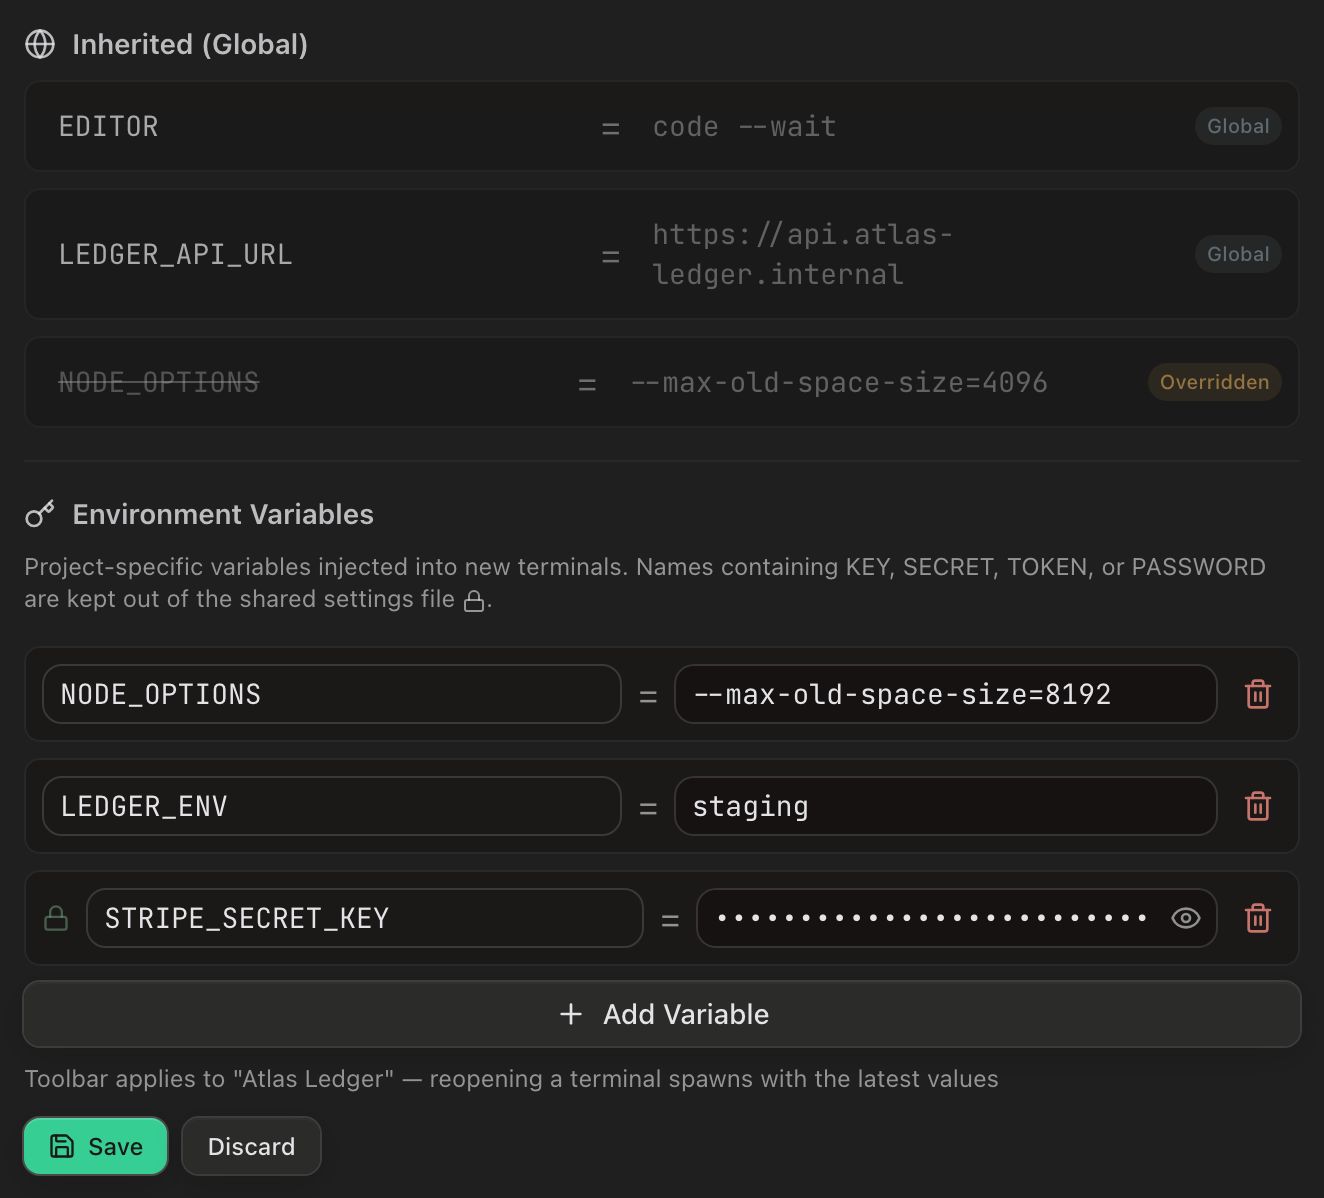Click the inherited EDITOR variable name
This screenshot has width=1324, height=1198.
pyautogui.click(x=109, y=126)
